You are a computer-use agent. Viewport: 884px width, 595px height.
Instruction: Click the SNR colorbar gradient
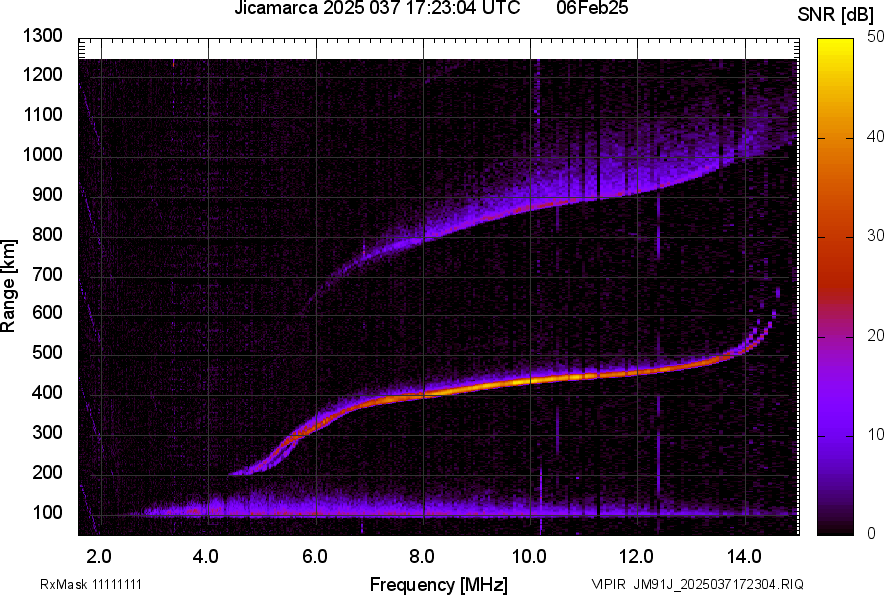[835, 287]
